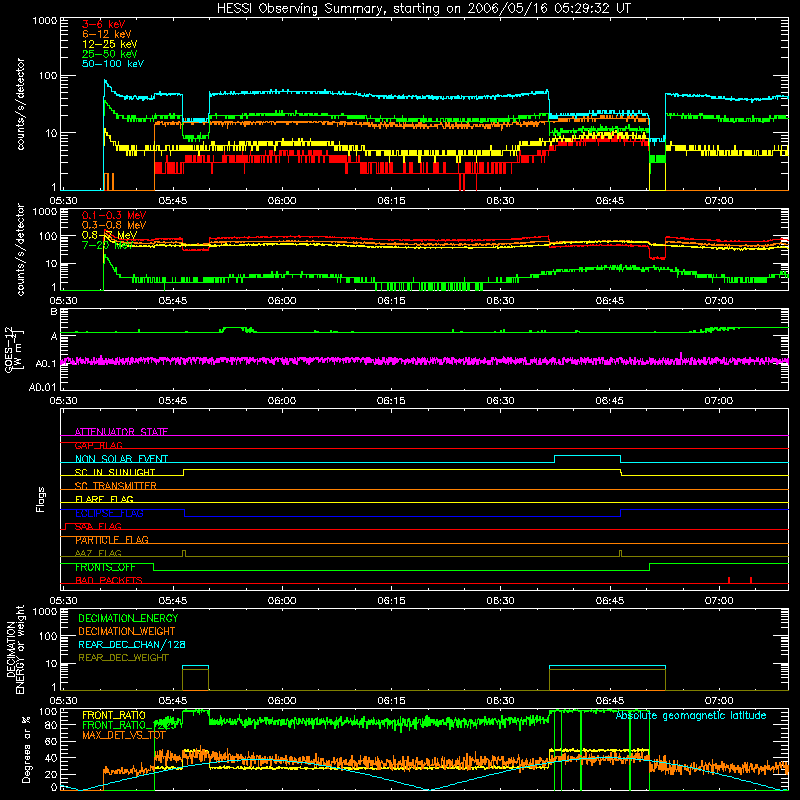
Task: Click the Degrees or % axis title
Action: [x=26, y=749]
